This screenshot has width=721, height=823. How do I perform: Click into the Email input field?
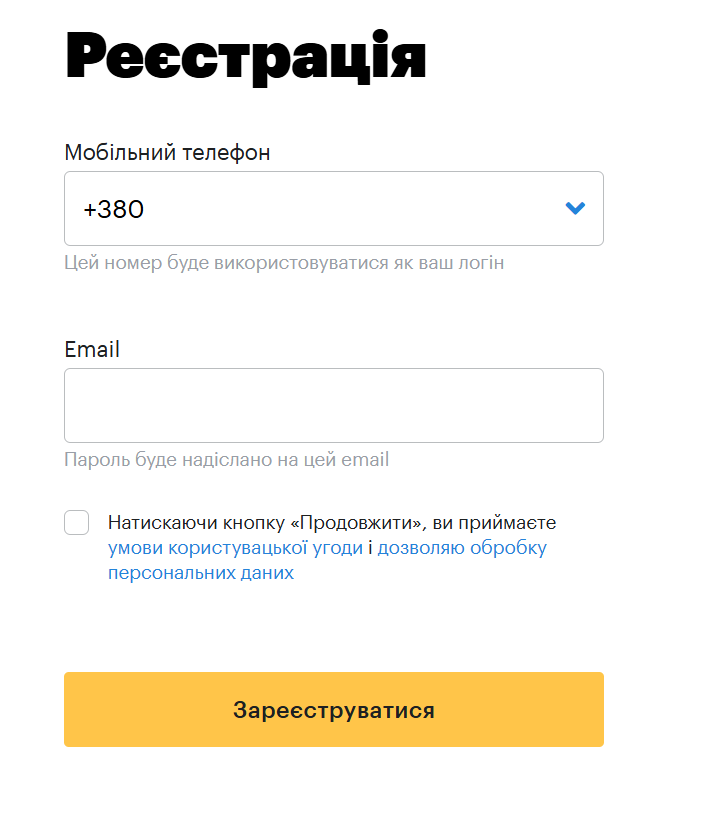point(333,405)
